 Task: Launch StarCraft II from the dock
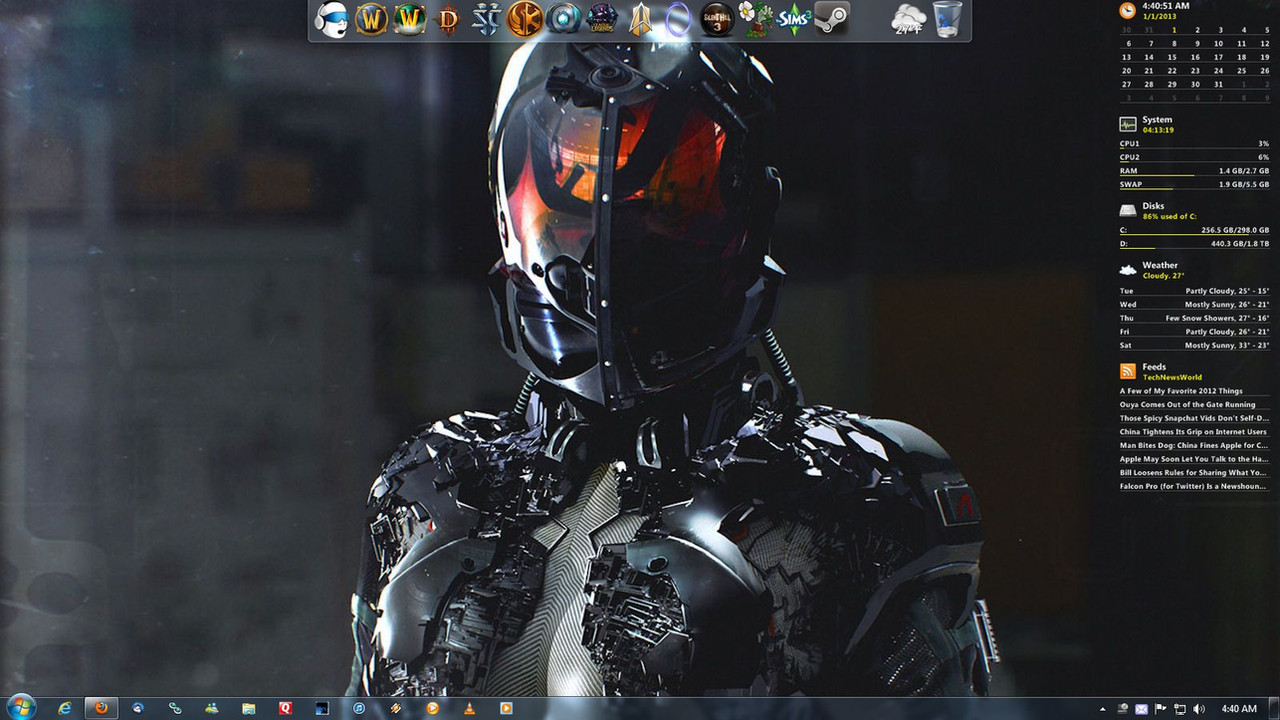coord(486,19)
